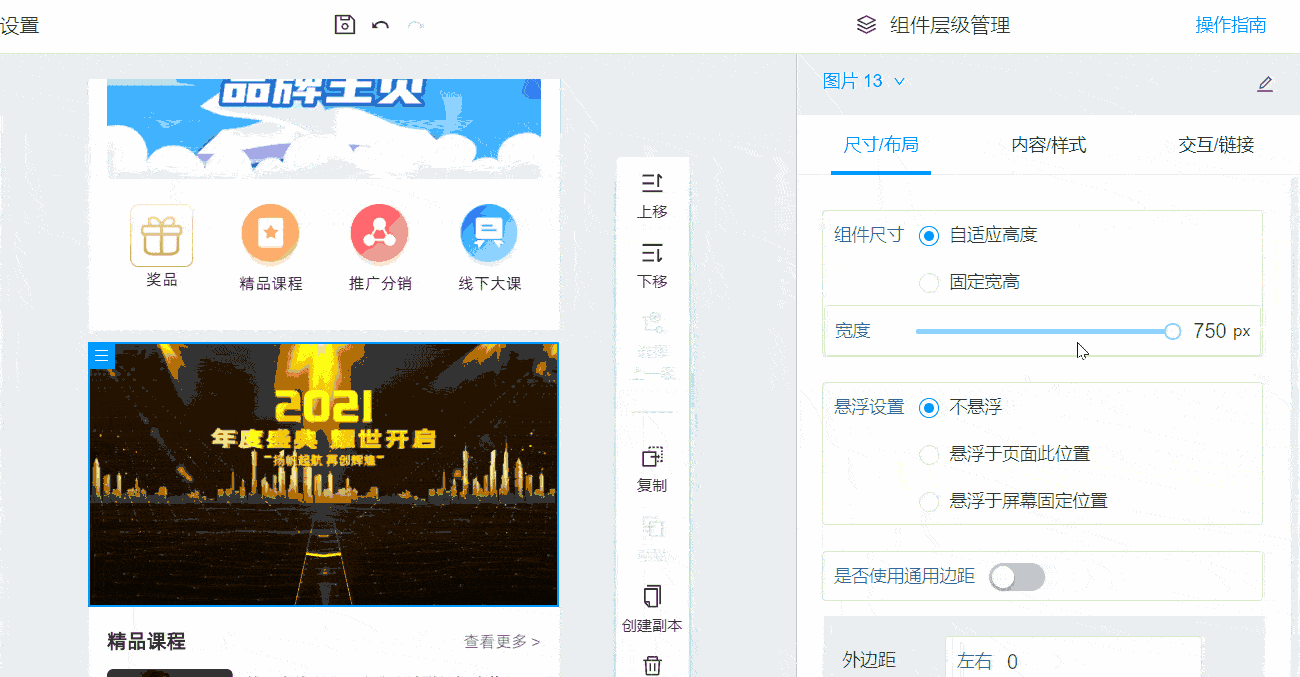The height and width of the screenshot is (677, 1300).
Task: Click the 奖品 gift icon
Action: pos(162,236)
